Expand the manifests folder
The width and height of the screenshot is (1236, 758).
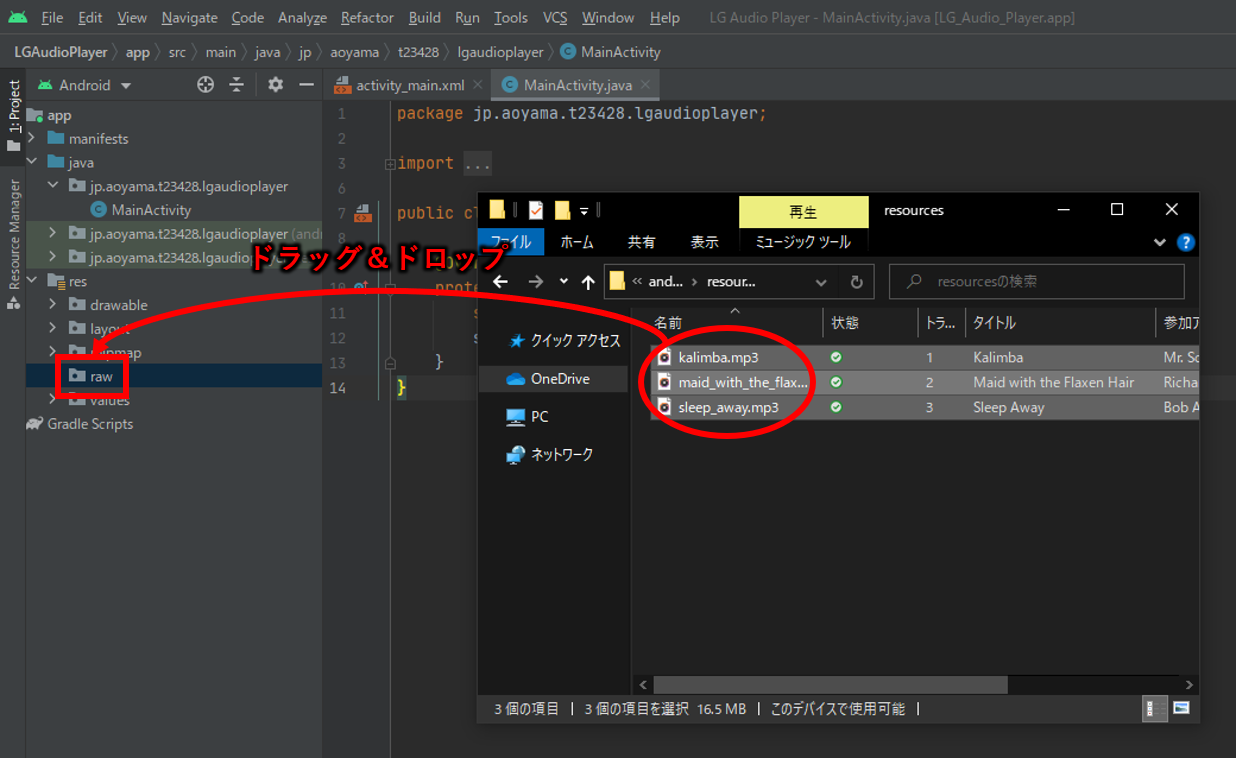coord(32,138)
